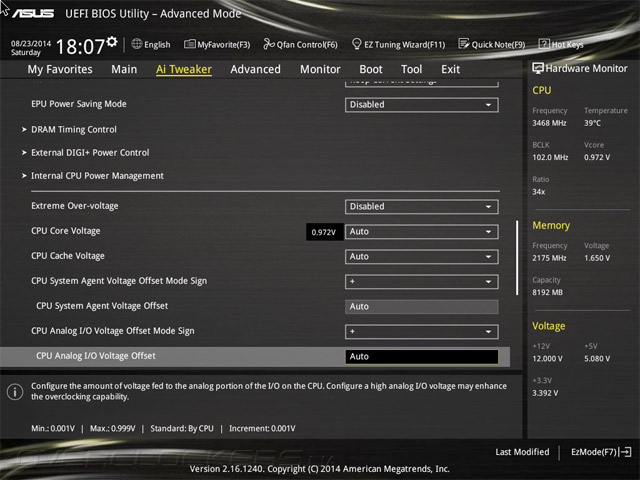Open Extreme Over-voltage dropdown
Viewport: 640px width, 480px height.
(422, 207)
